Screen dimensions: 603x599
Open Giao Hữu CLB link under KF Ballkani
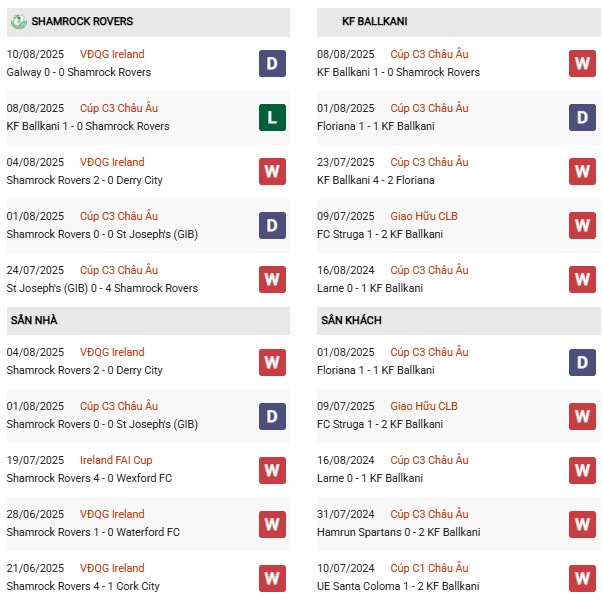coord(424,216)
